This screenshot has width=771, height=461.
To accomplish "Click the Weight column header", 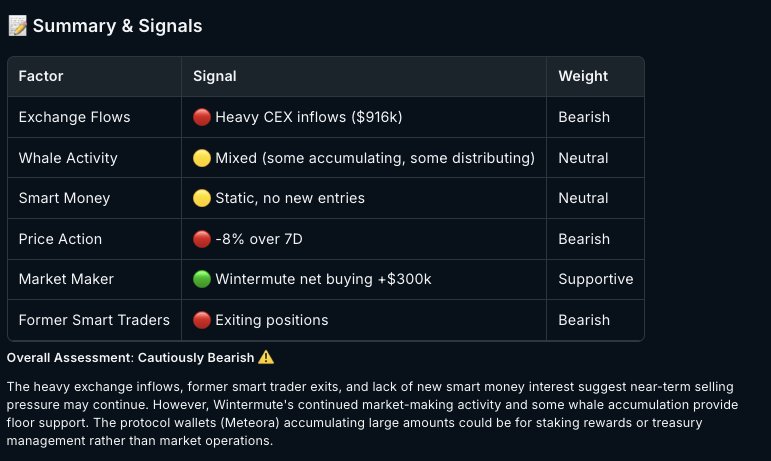I will pos(582,76).
